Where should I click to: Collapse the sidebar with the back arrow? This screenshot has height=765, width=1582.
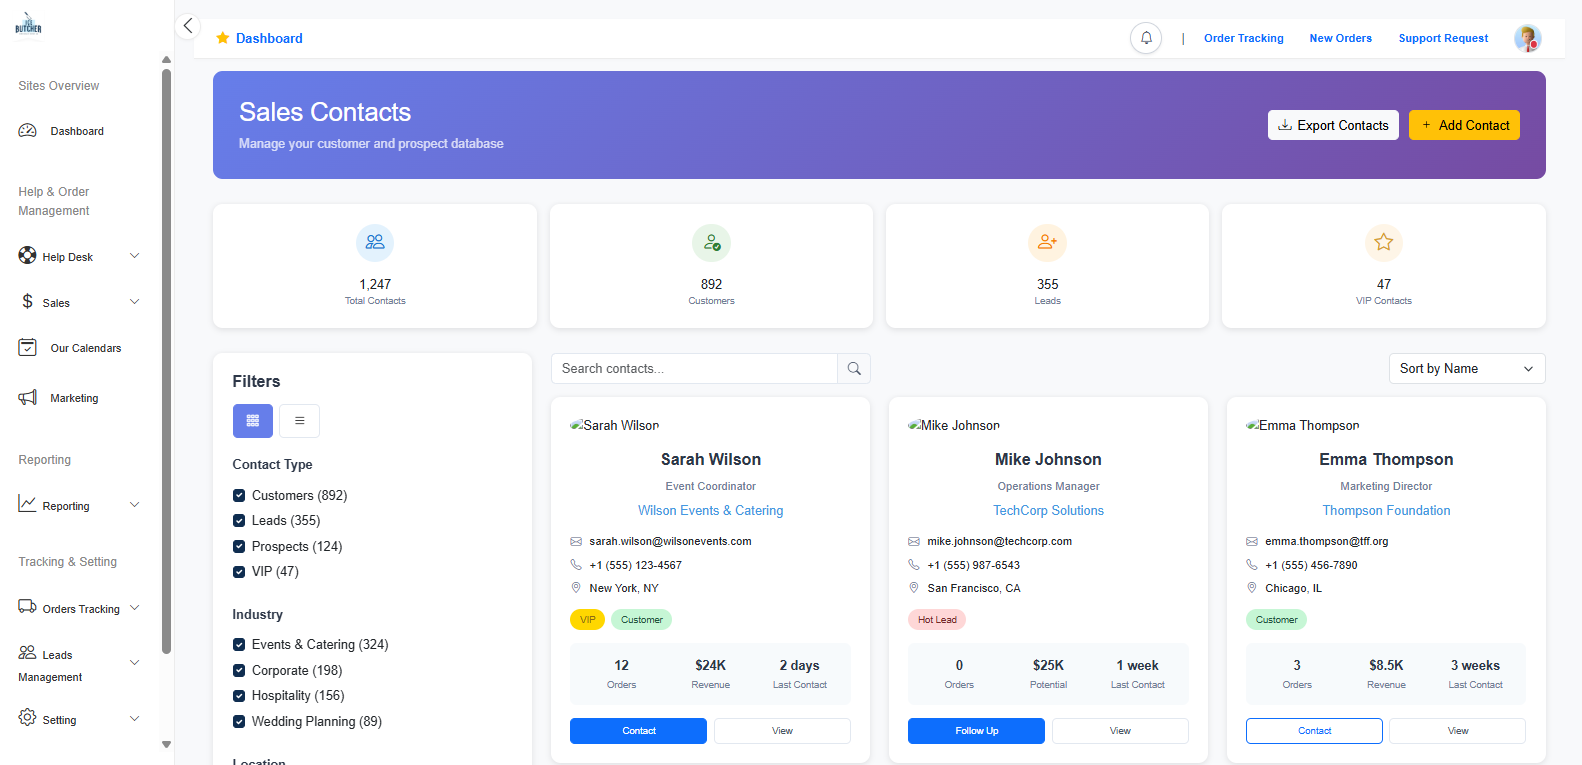click(x=188, y=26)
